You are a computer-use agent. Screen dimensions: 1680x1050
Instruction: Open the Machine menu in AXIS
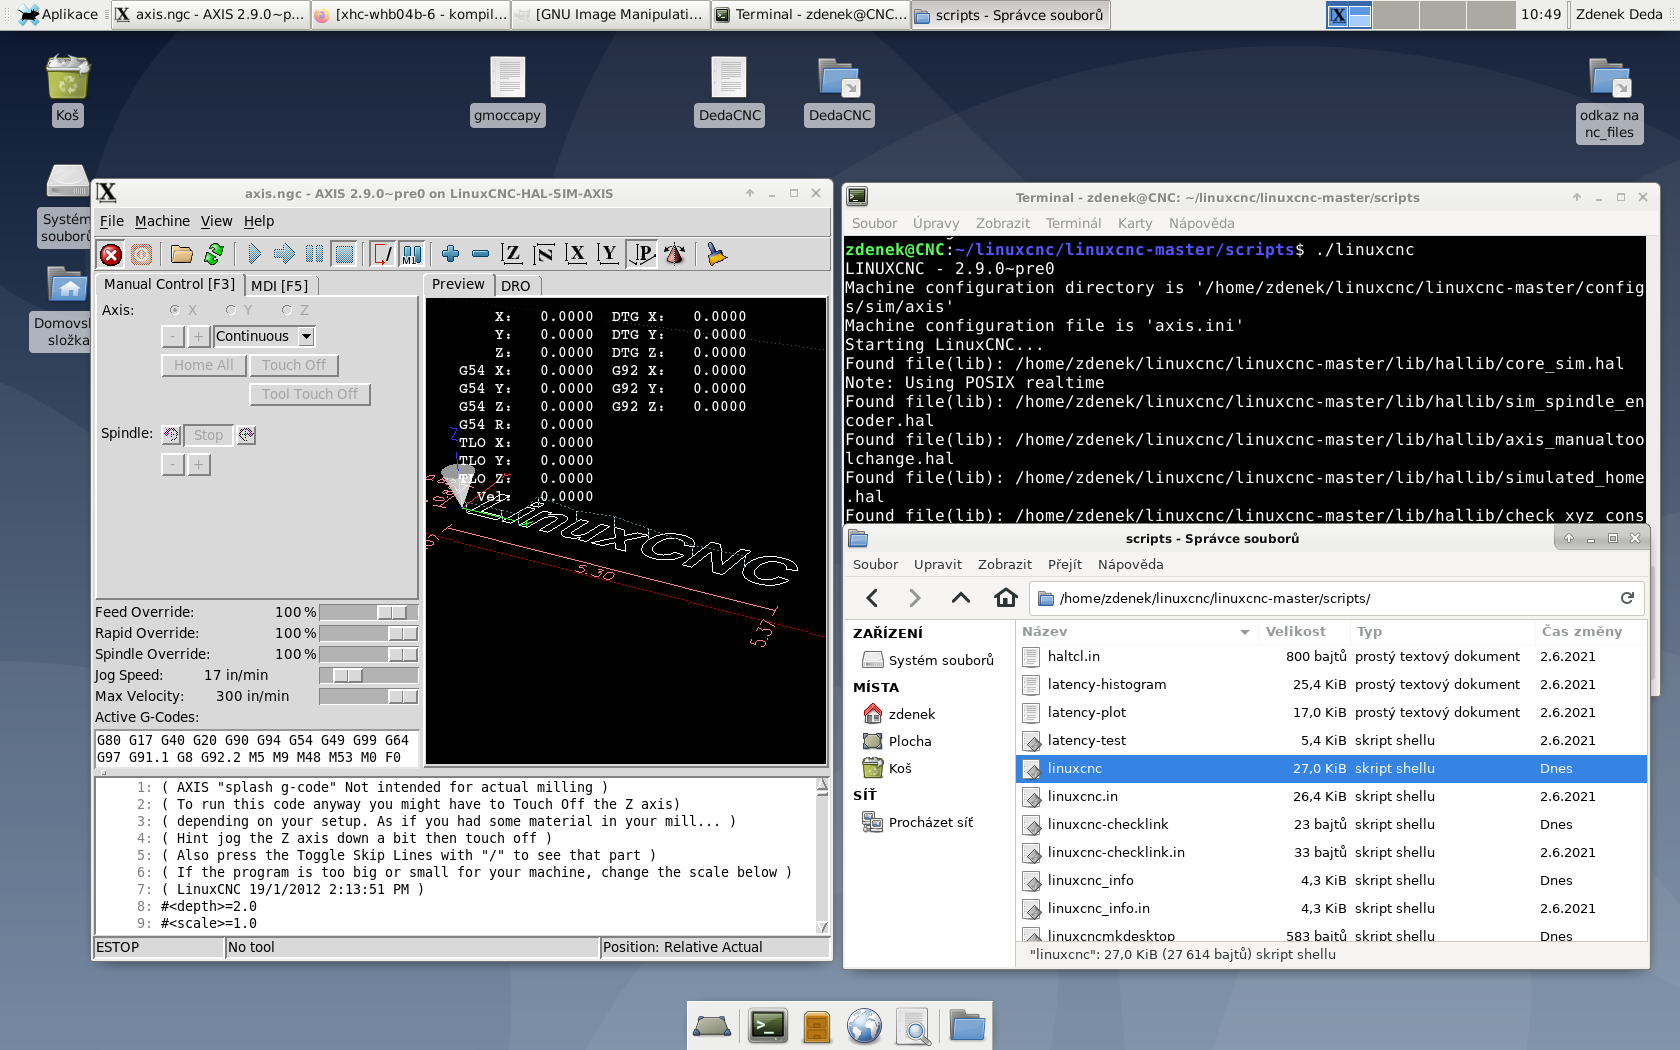162,221
